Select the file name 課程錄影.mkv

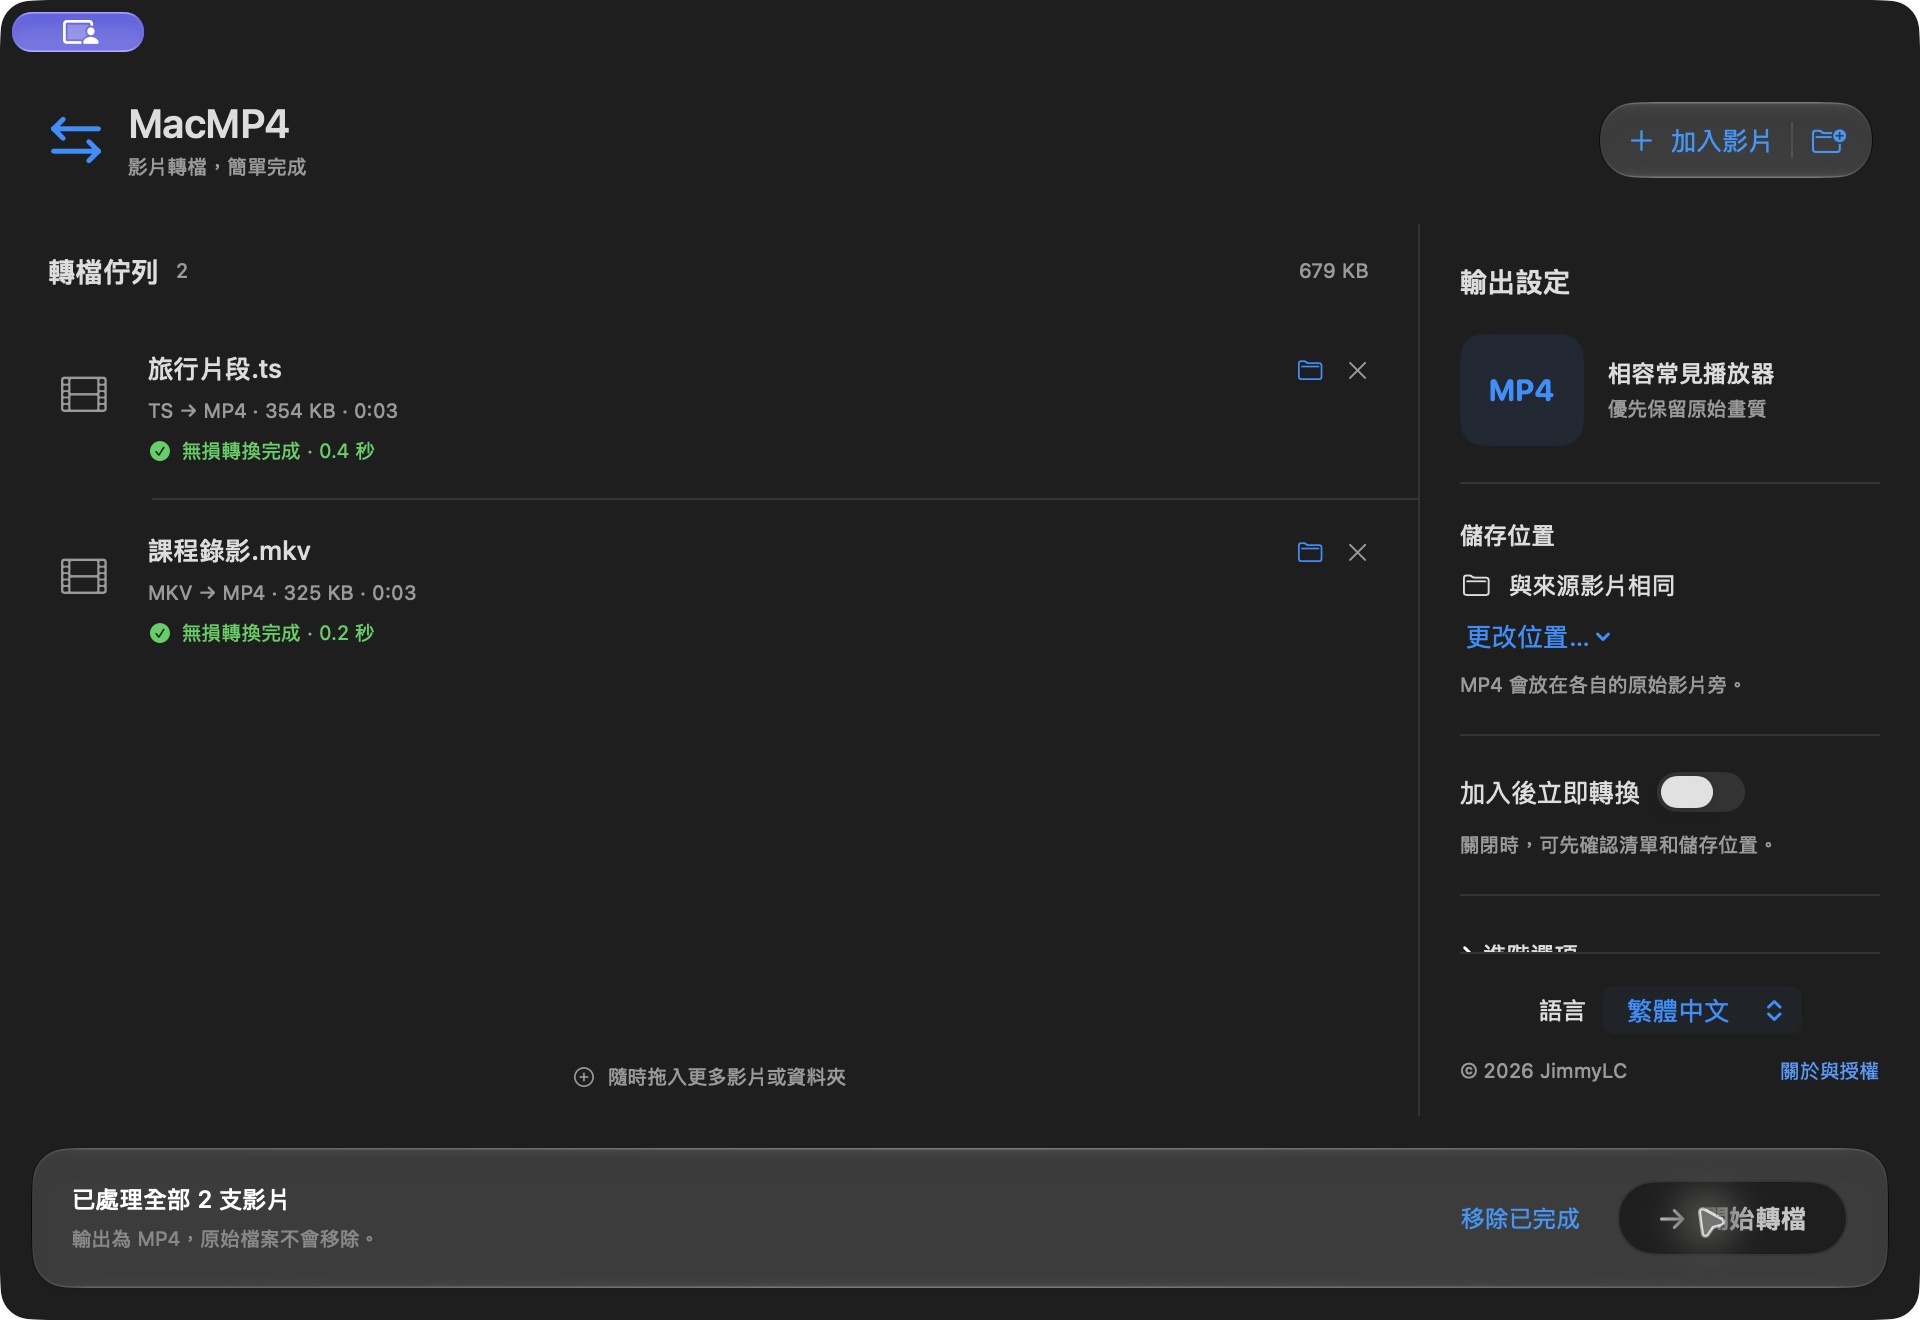point(229,551)
